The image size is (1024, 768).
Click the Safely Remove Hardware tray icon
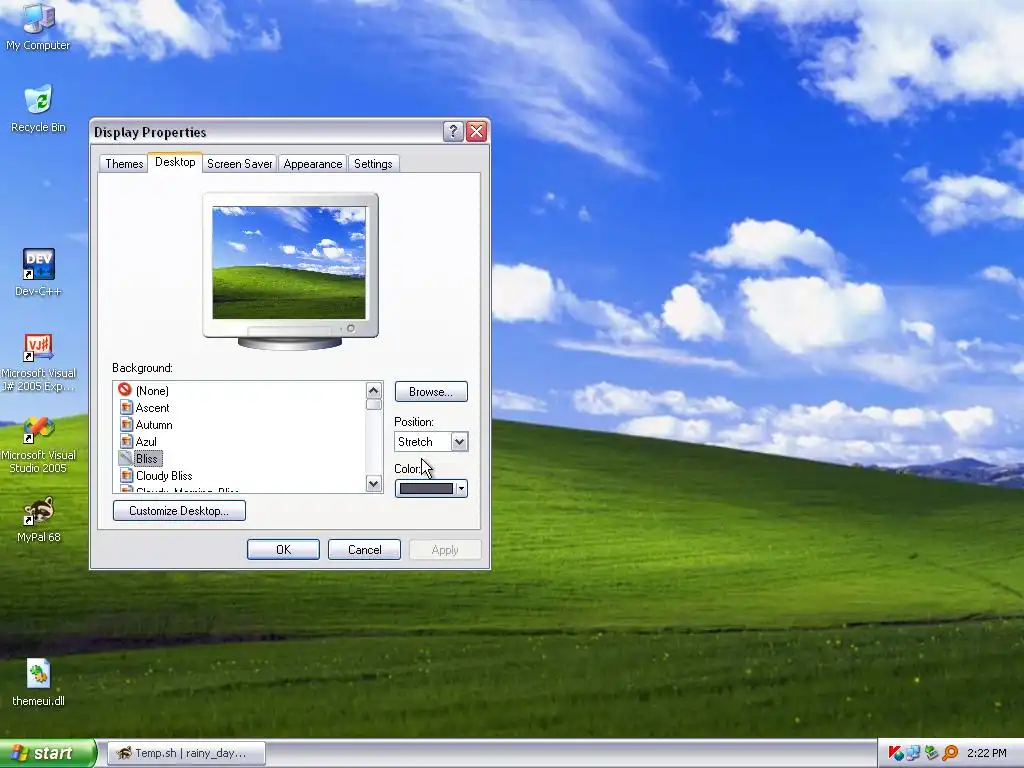931,753
